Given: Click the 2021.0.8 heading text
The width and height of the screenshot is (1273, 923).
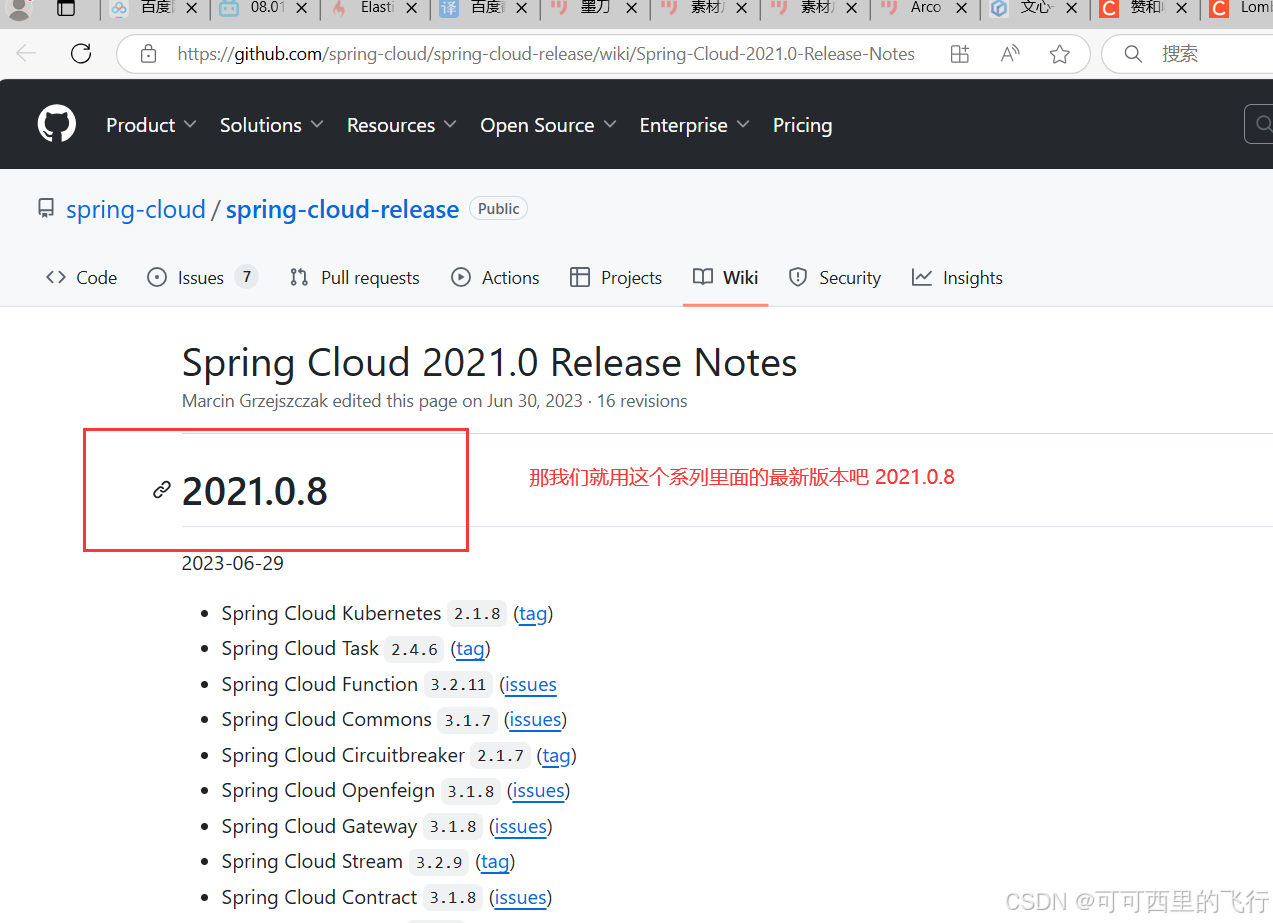Looking at the screenshot, I should (255, 491).
